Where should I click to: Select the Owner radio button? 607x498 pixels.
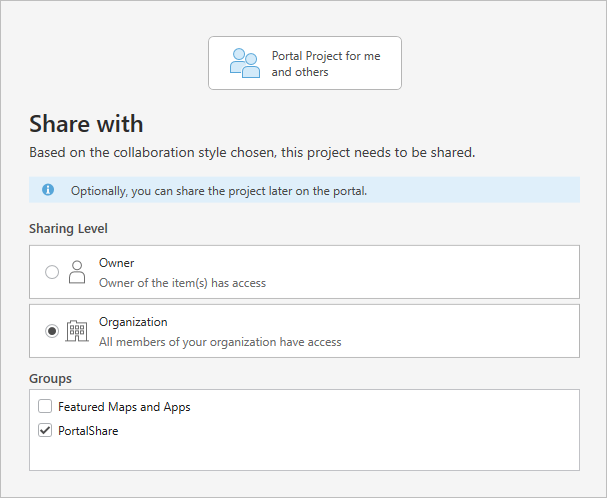[x=52, y=272]
